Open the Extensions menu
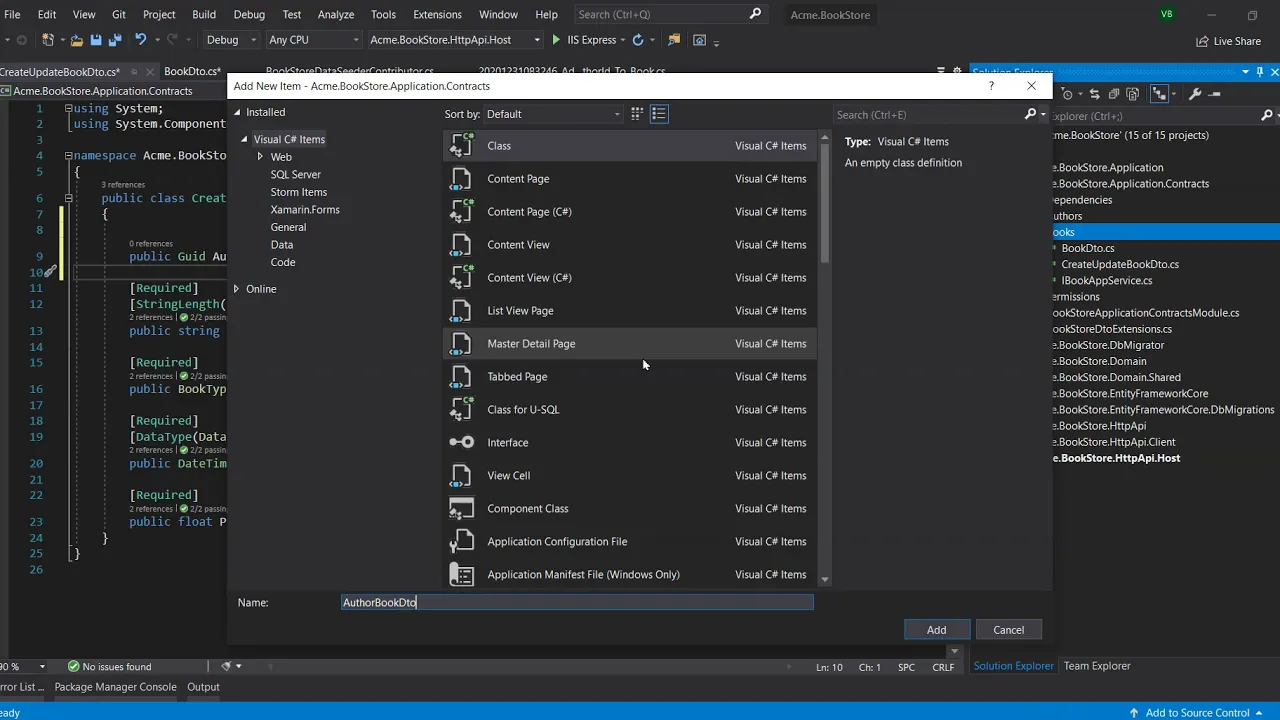This screenshot has width=1280, height=720. point(437,14)
